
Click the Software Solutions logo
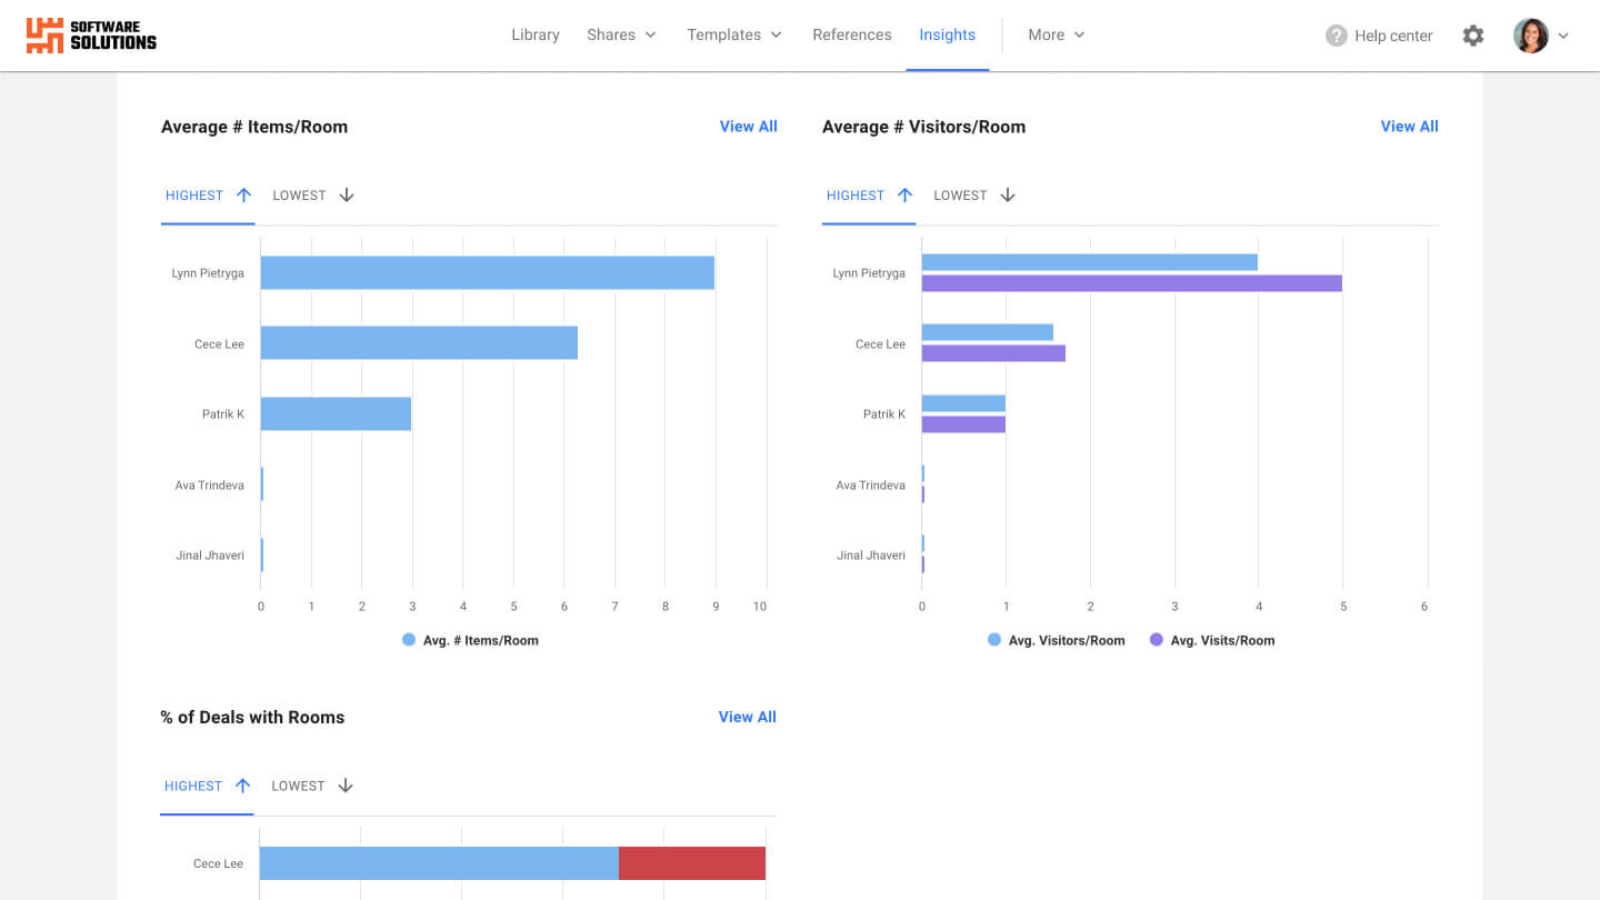(x=90, y=35)
